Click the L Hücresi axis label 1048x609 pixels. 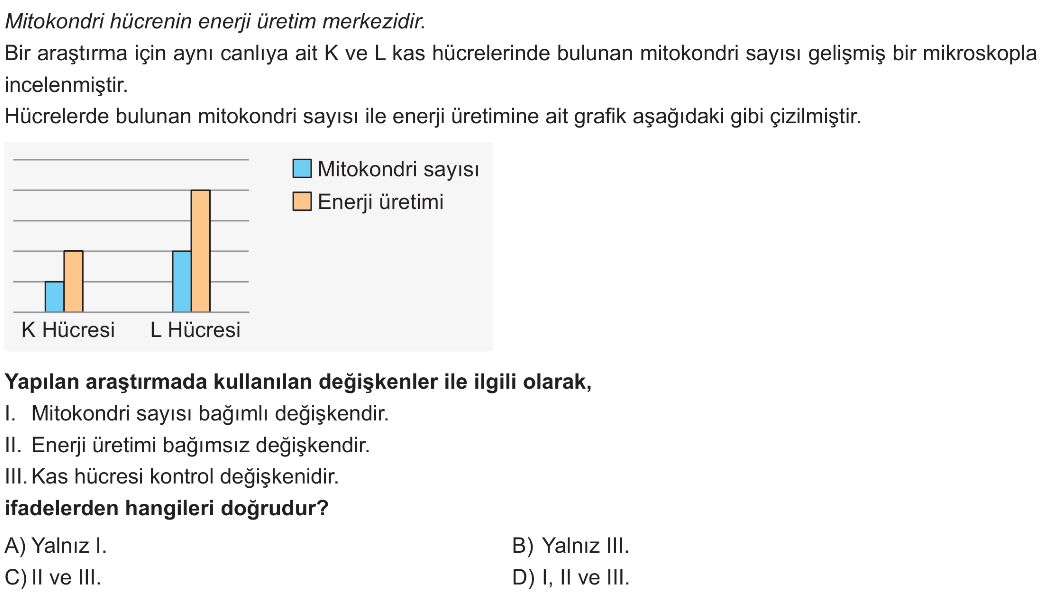(x=195, y=330)
